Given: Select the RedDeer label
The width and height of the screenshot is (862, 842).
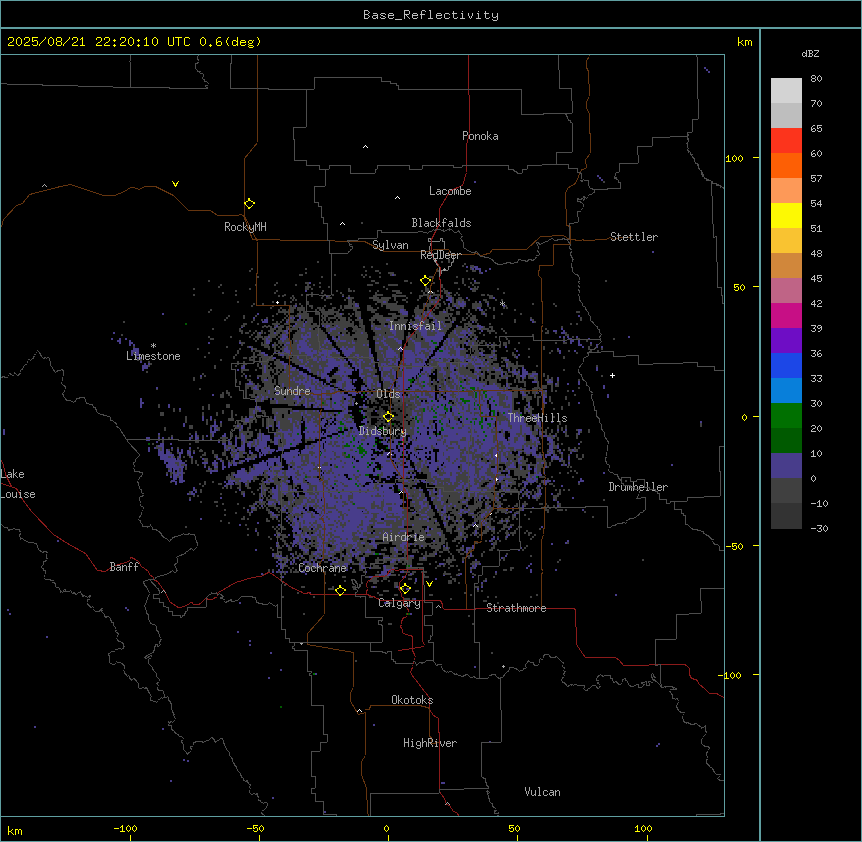Looking at the screenshot, I should (x=440, y=255).
